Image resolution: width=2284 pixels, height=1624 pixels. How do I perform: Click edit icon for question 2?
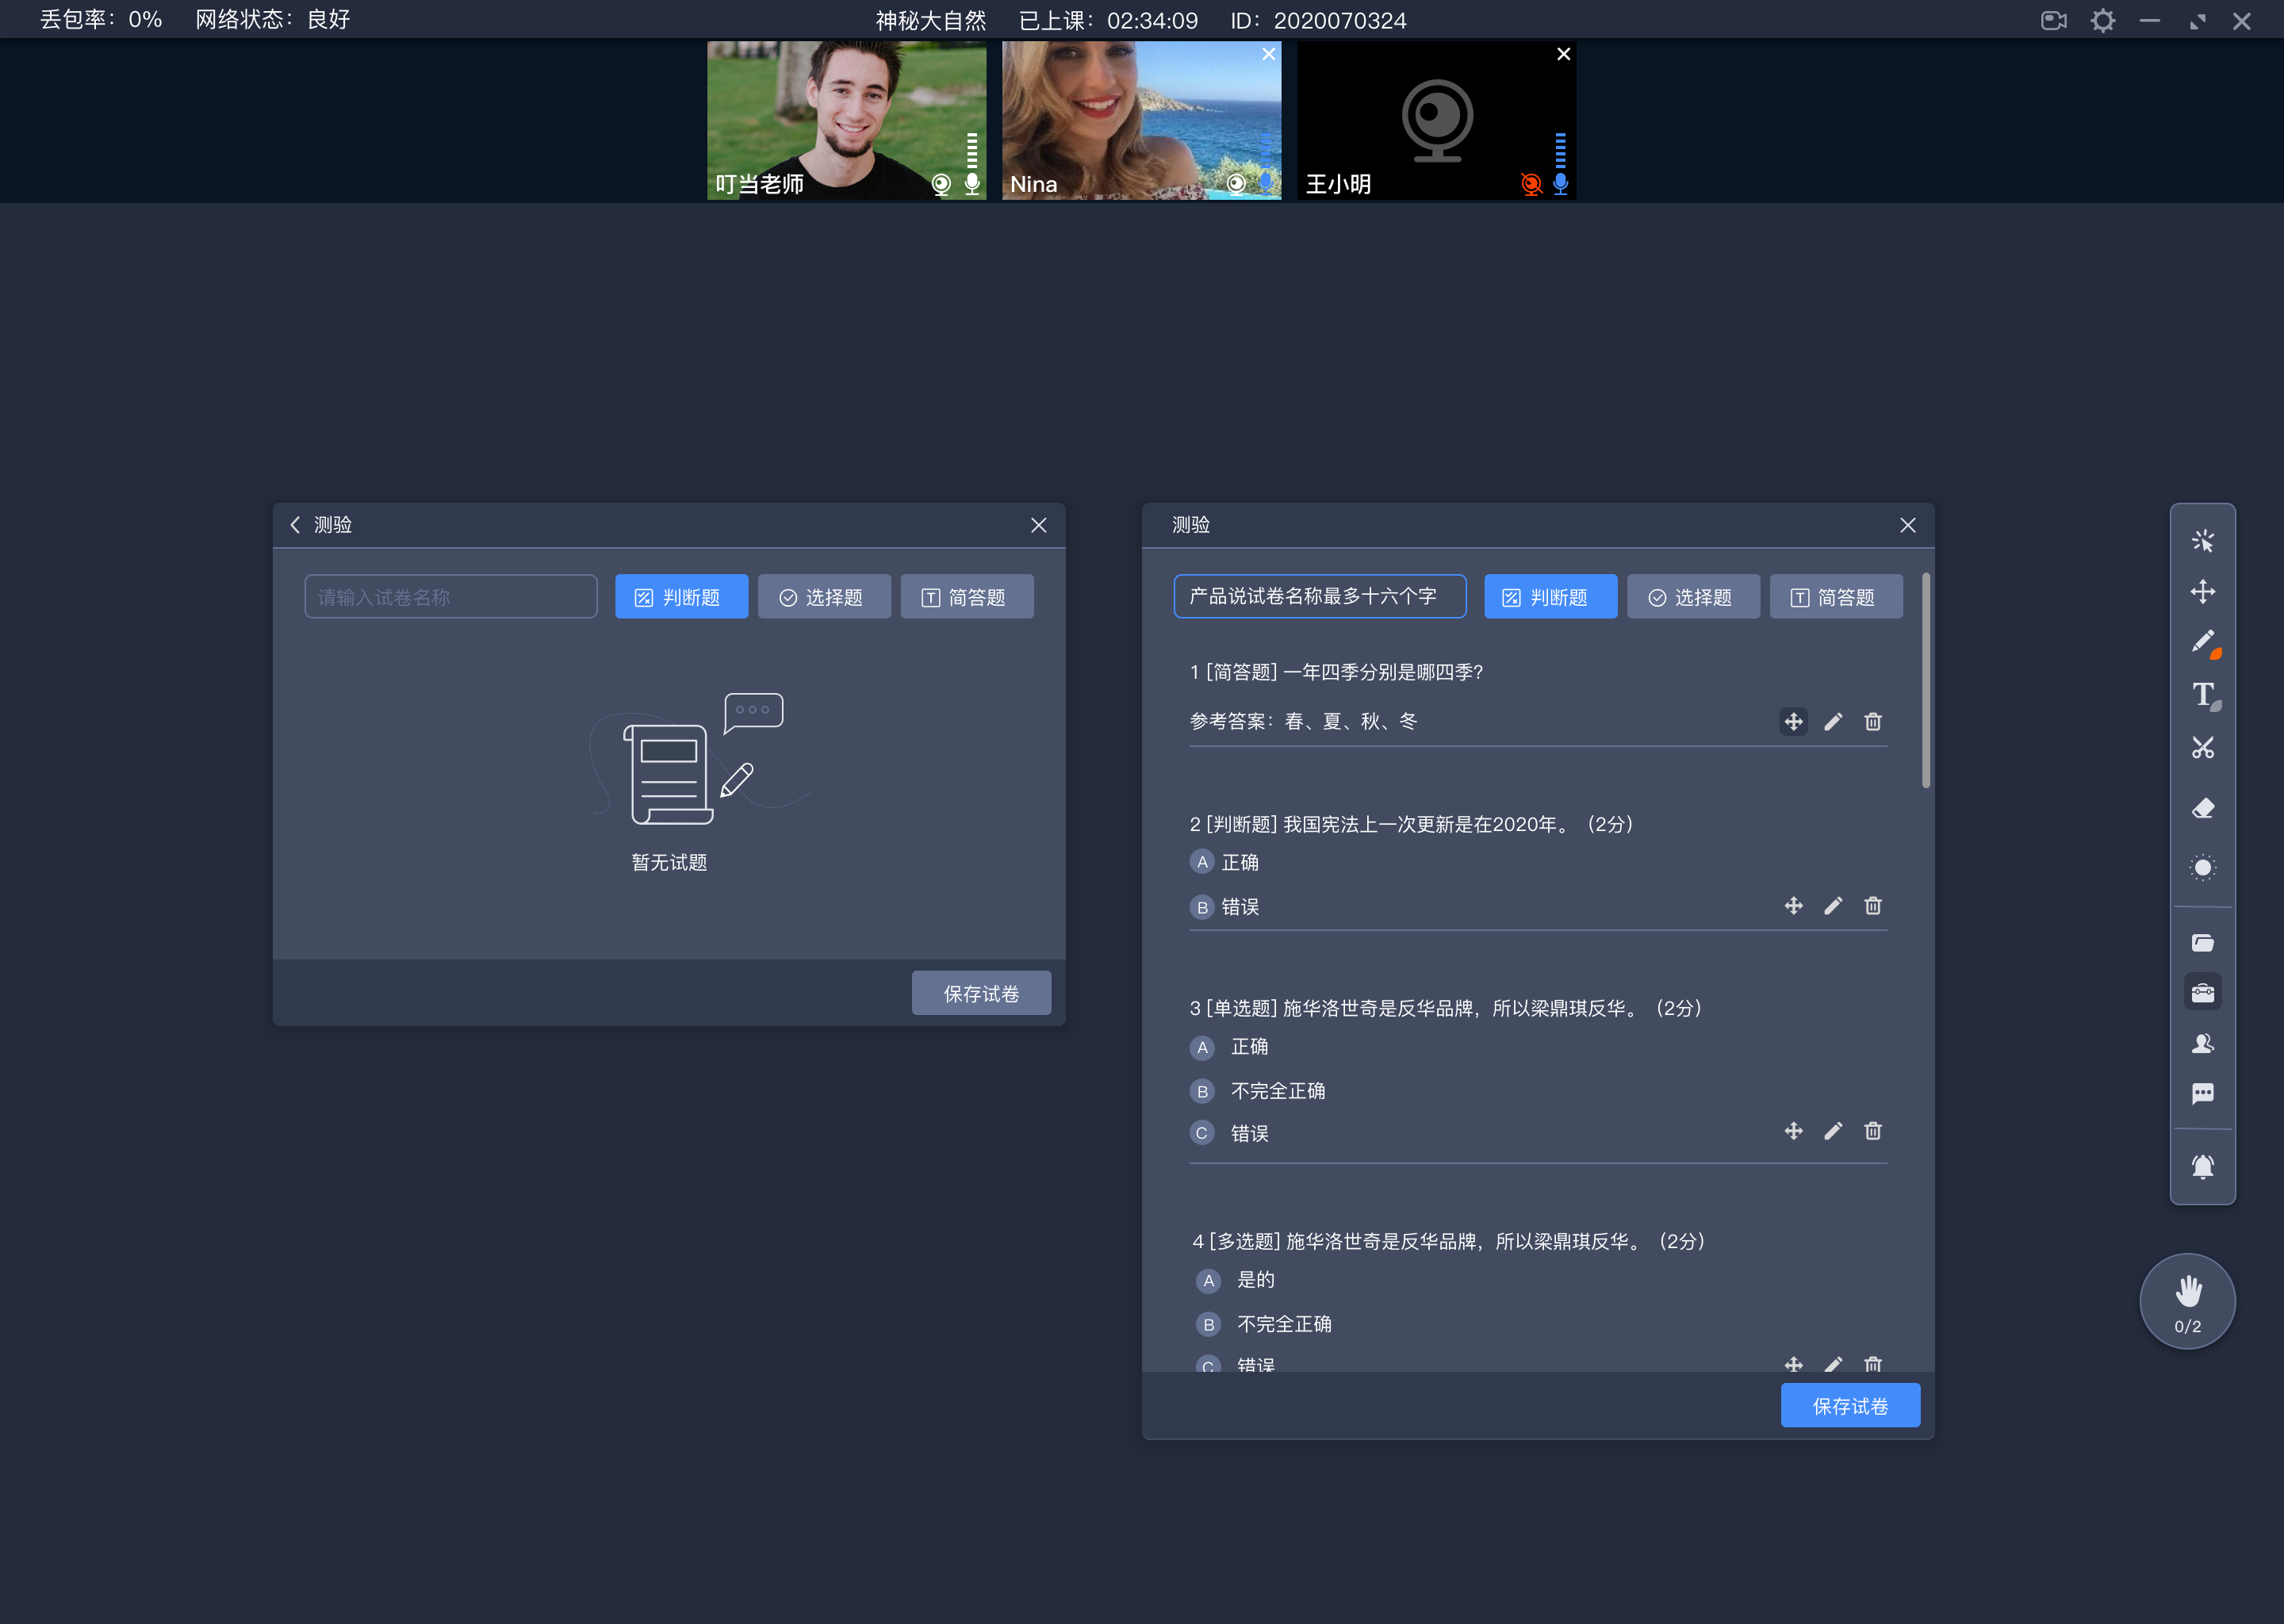[1833, 905]
